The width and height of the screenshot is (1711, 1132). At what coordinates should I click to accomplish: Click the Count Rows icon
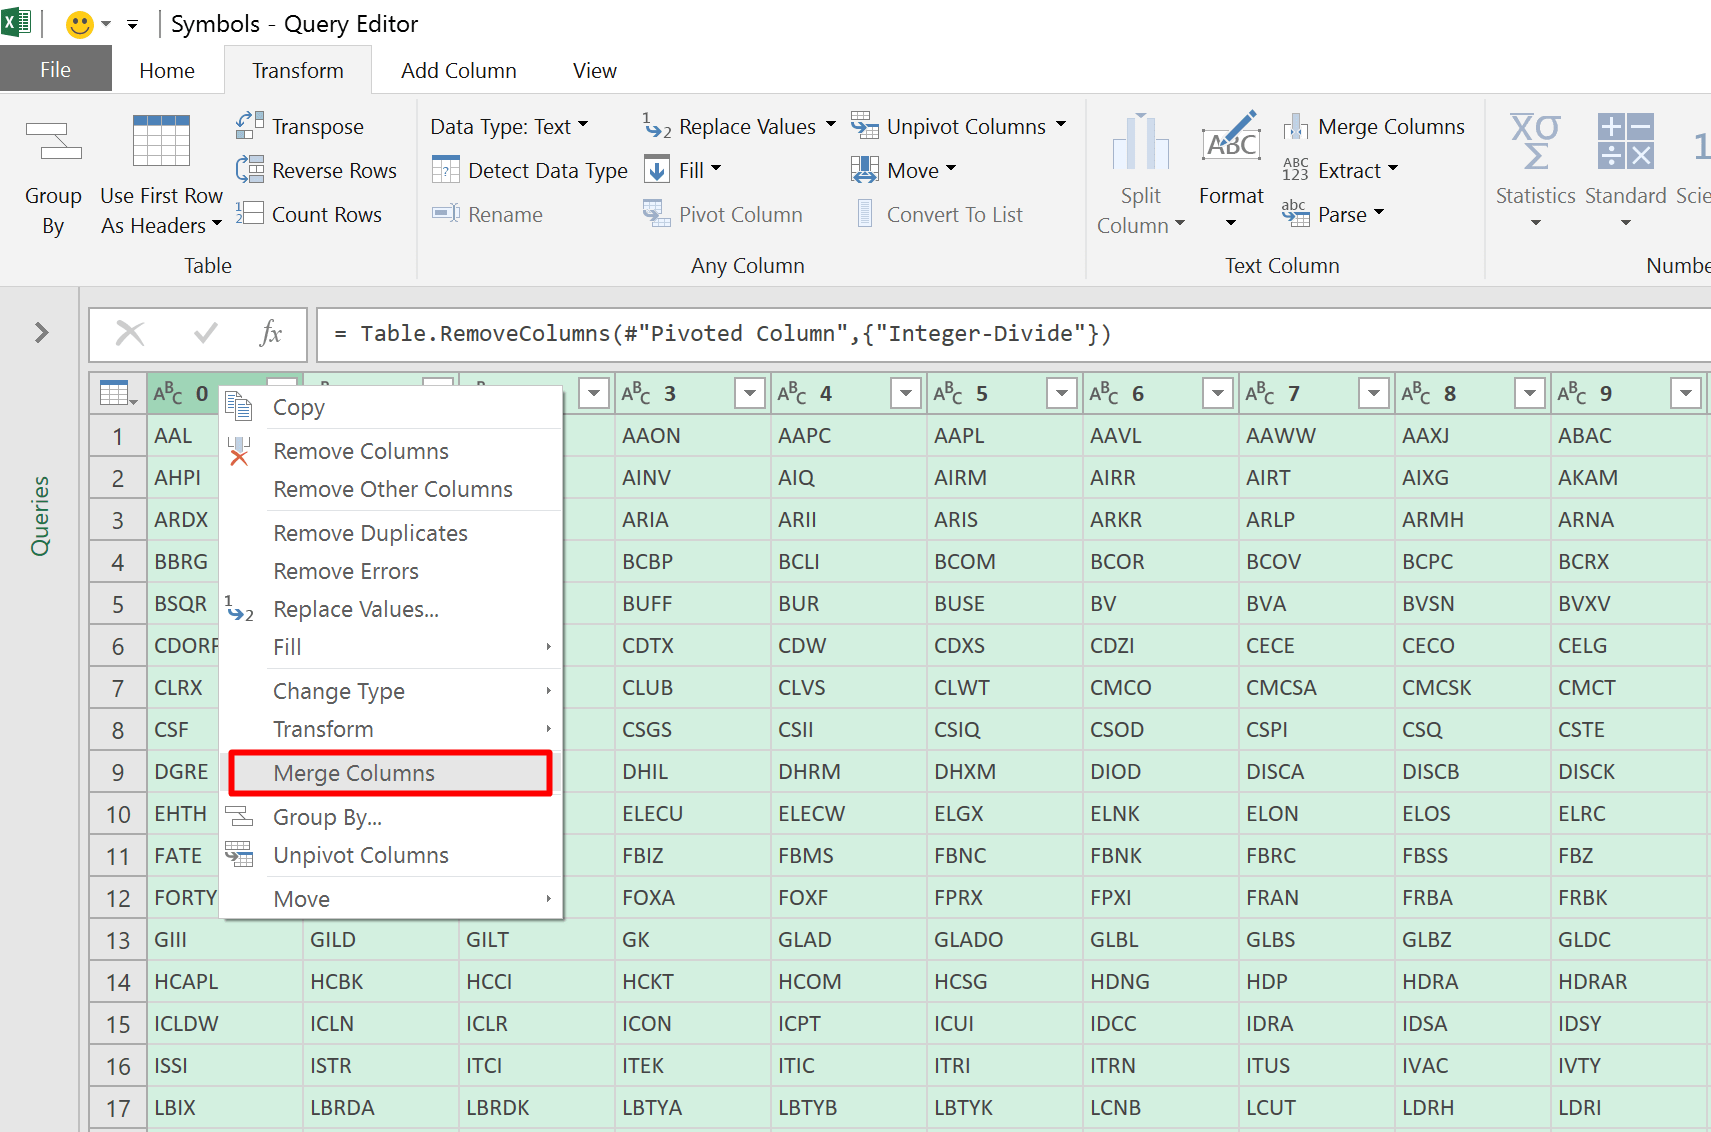tap(250, 214)
